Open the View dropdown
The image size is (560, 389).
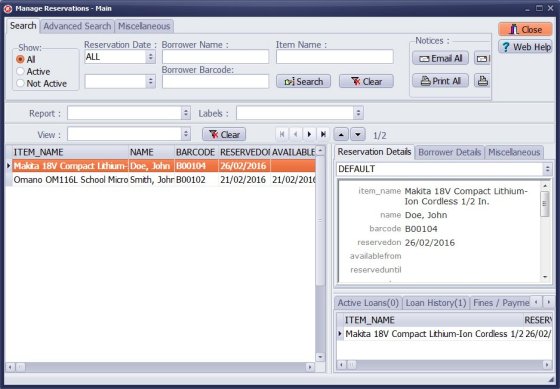point(186,134)
